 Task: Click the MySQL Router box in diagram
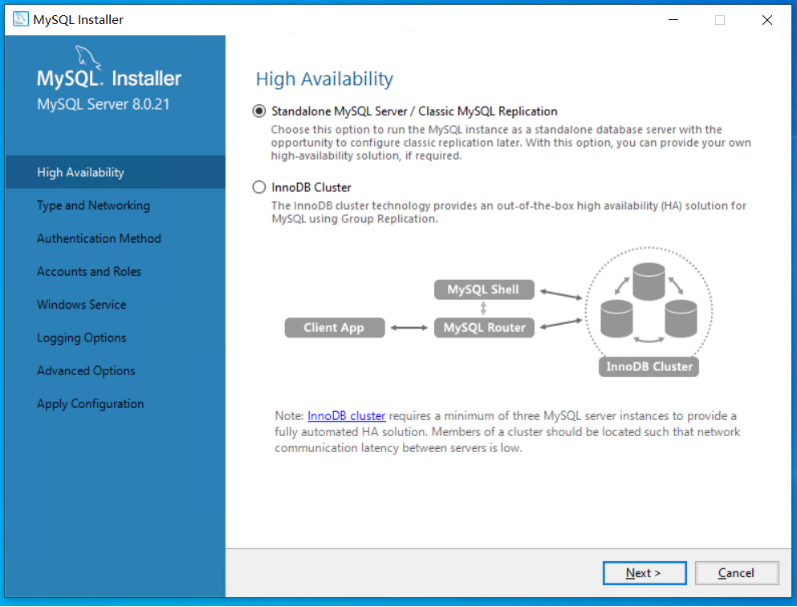click(484, 328)
